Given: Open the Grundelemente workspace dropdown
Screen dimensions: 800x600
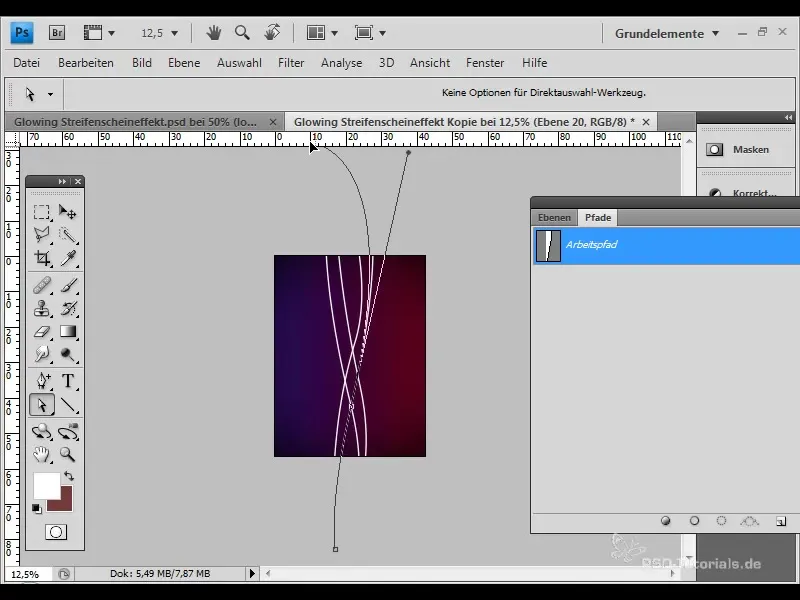Looking at the screenshot, I should [x=667, y=34].
